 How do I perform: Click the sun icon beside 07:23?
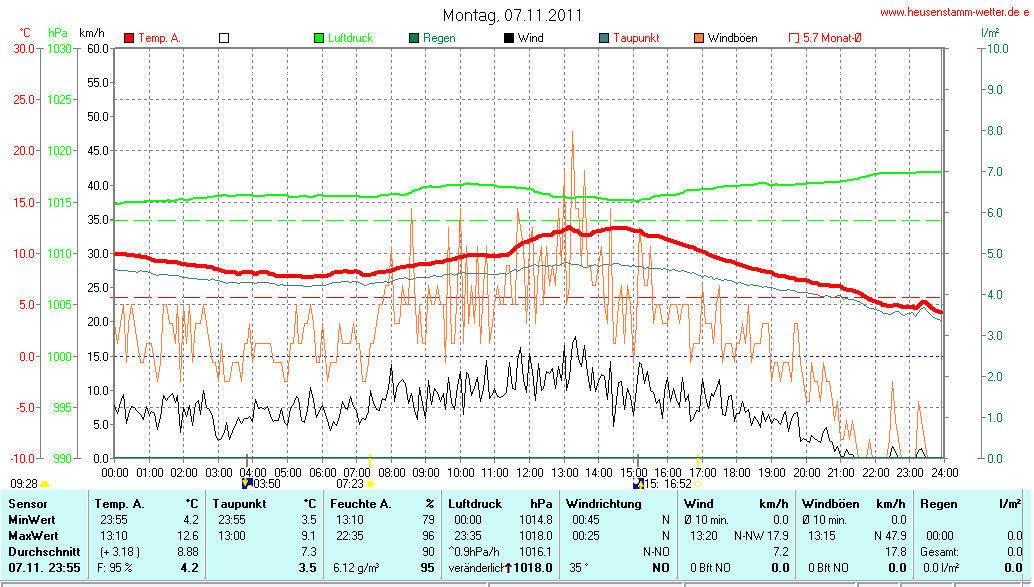370,484
